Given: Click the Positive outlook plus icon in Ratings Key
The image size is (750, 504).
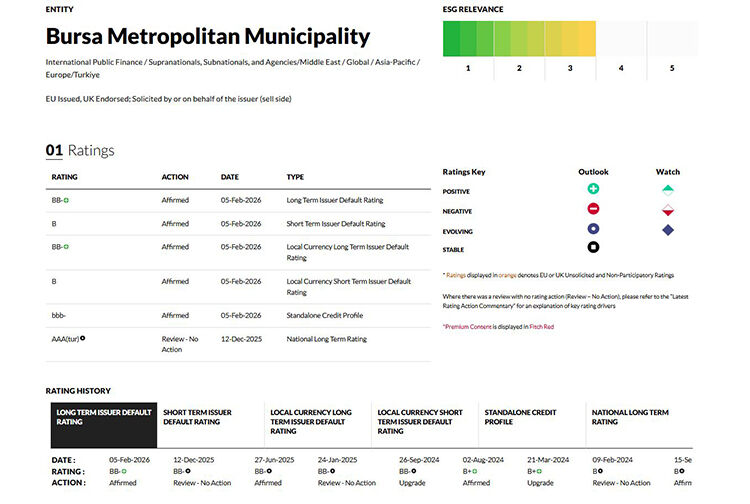Looking at the screenshot, I should (593, 189).
